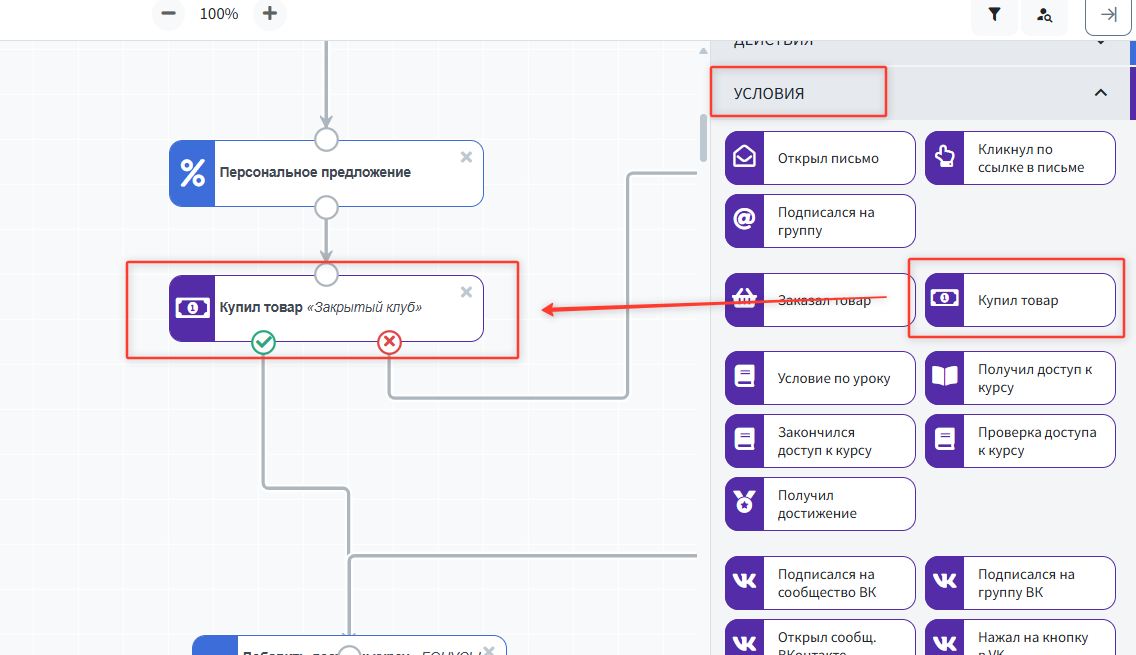
Task: Open the filter funnel icon
Action: pyautogui.click(x=995, y=15)
